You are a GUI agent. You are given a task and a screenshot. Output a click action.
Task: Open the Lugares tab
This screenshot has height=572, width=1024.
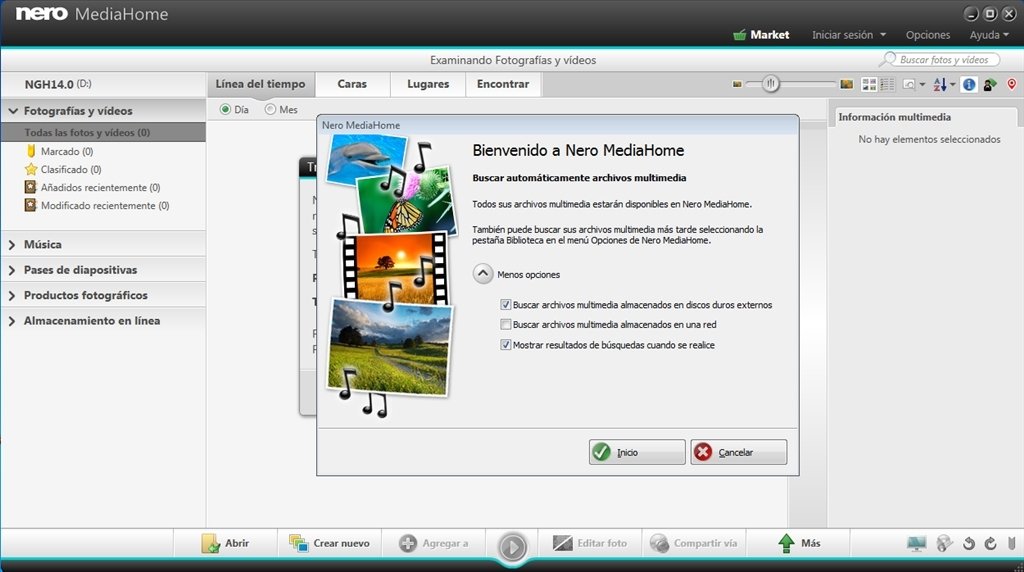tap(428, 84)
